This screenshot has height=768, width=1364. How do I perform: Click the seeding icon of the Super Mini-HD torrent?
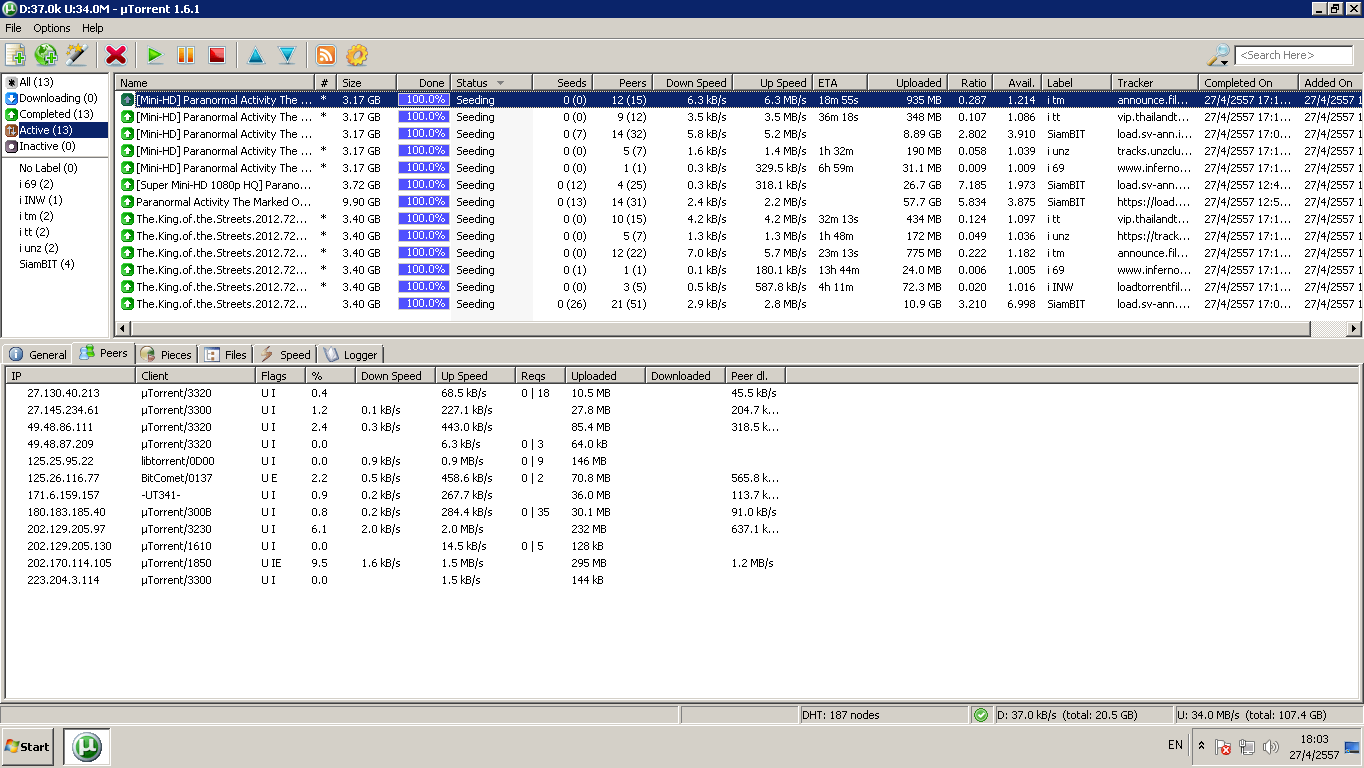tap(127, 185)
